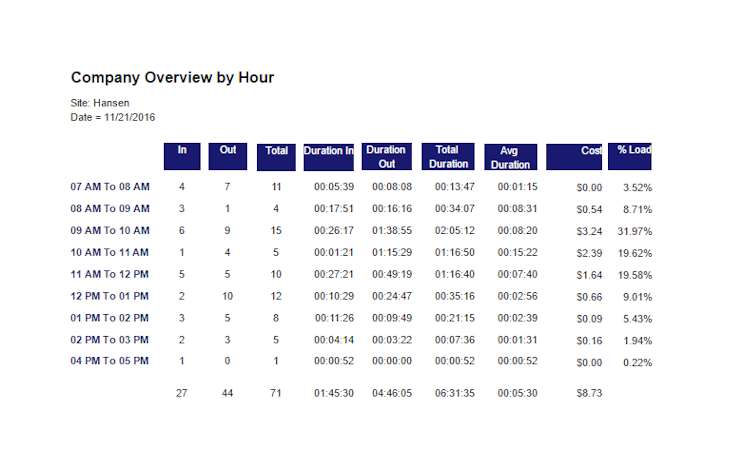Click the 'Duration Out' column header
Screen dimensions: 734x450
pos(387,156)
